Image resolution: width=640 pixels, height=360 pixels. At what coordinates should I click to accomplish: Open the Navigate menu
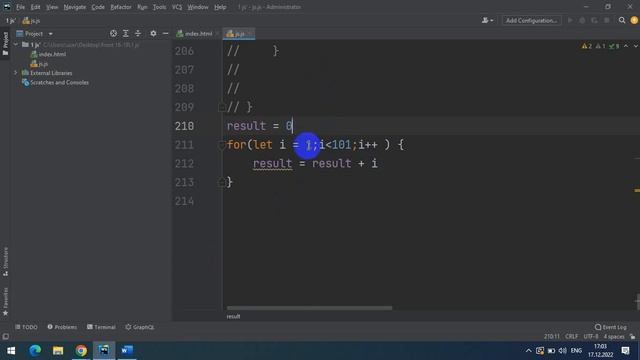(75, 7)
